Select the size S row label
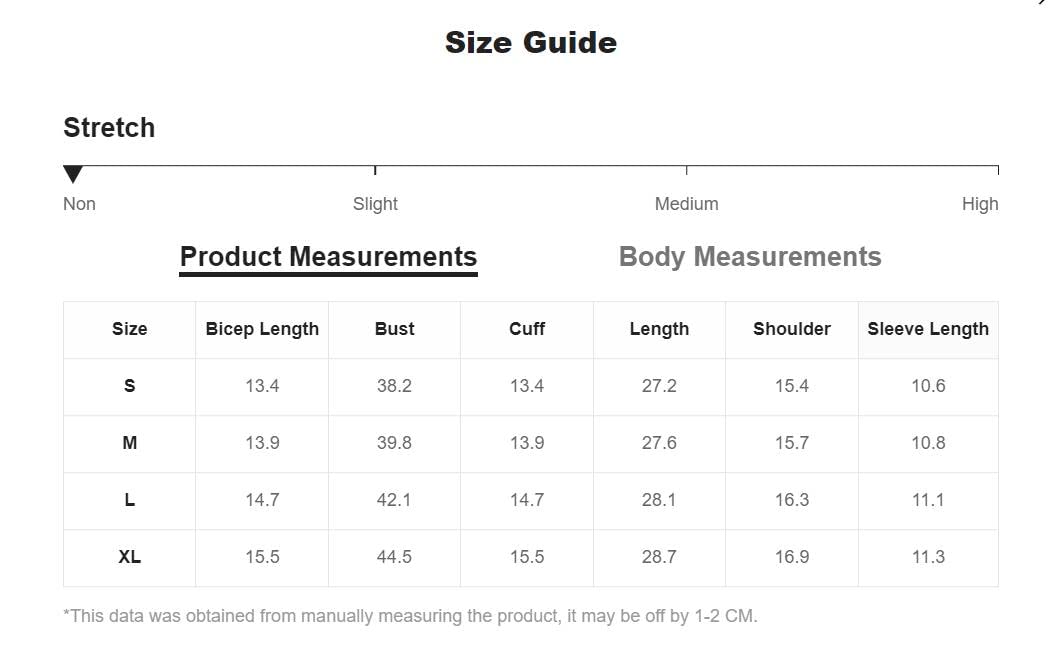The image size is (1048, 652). (130, 386)
